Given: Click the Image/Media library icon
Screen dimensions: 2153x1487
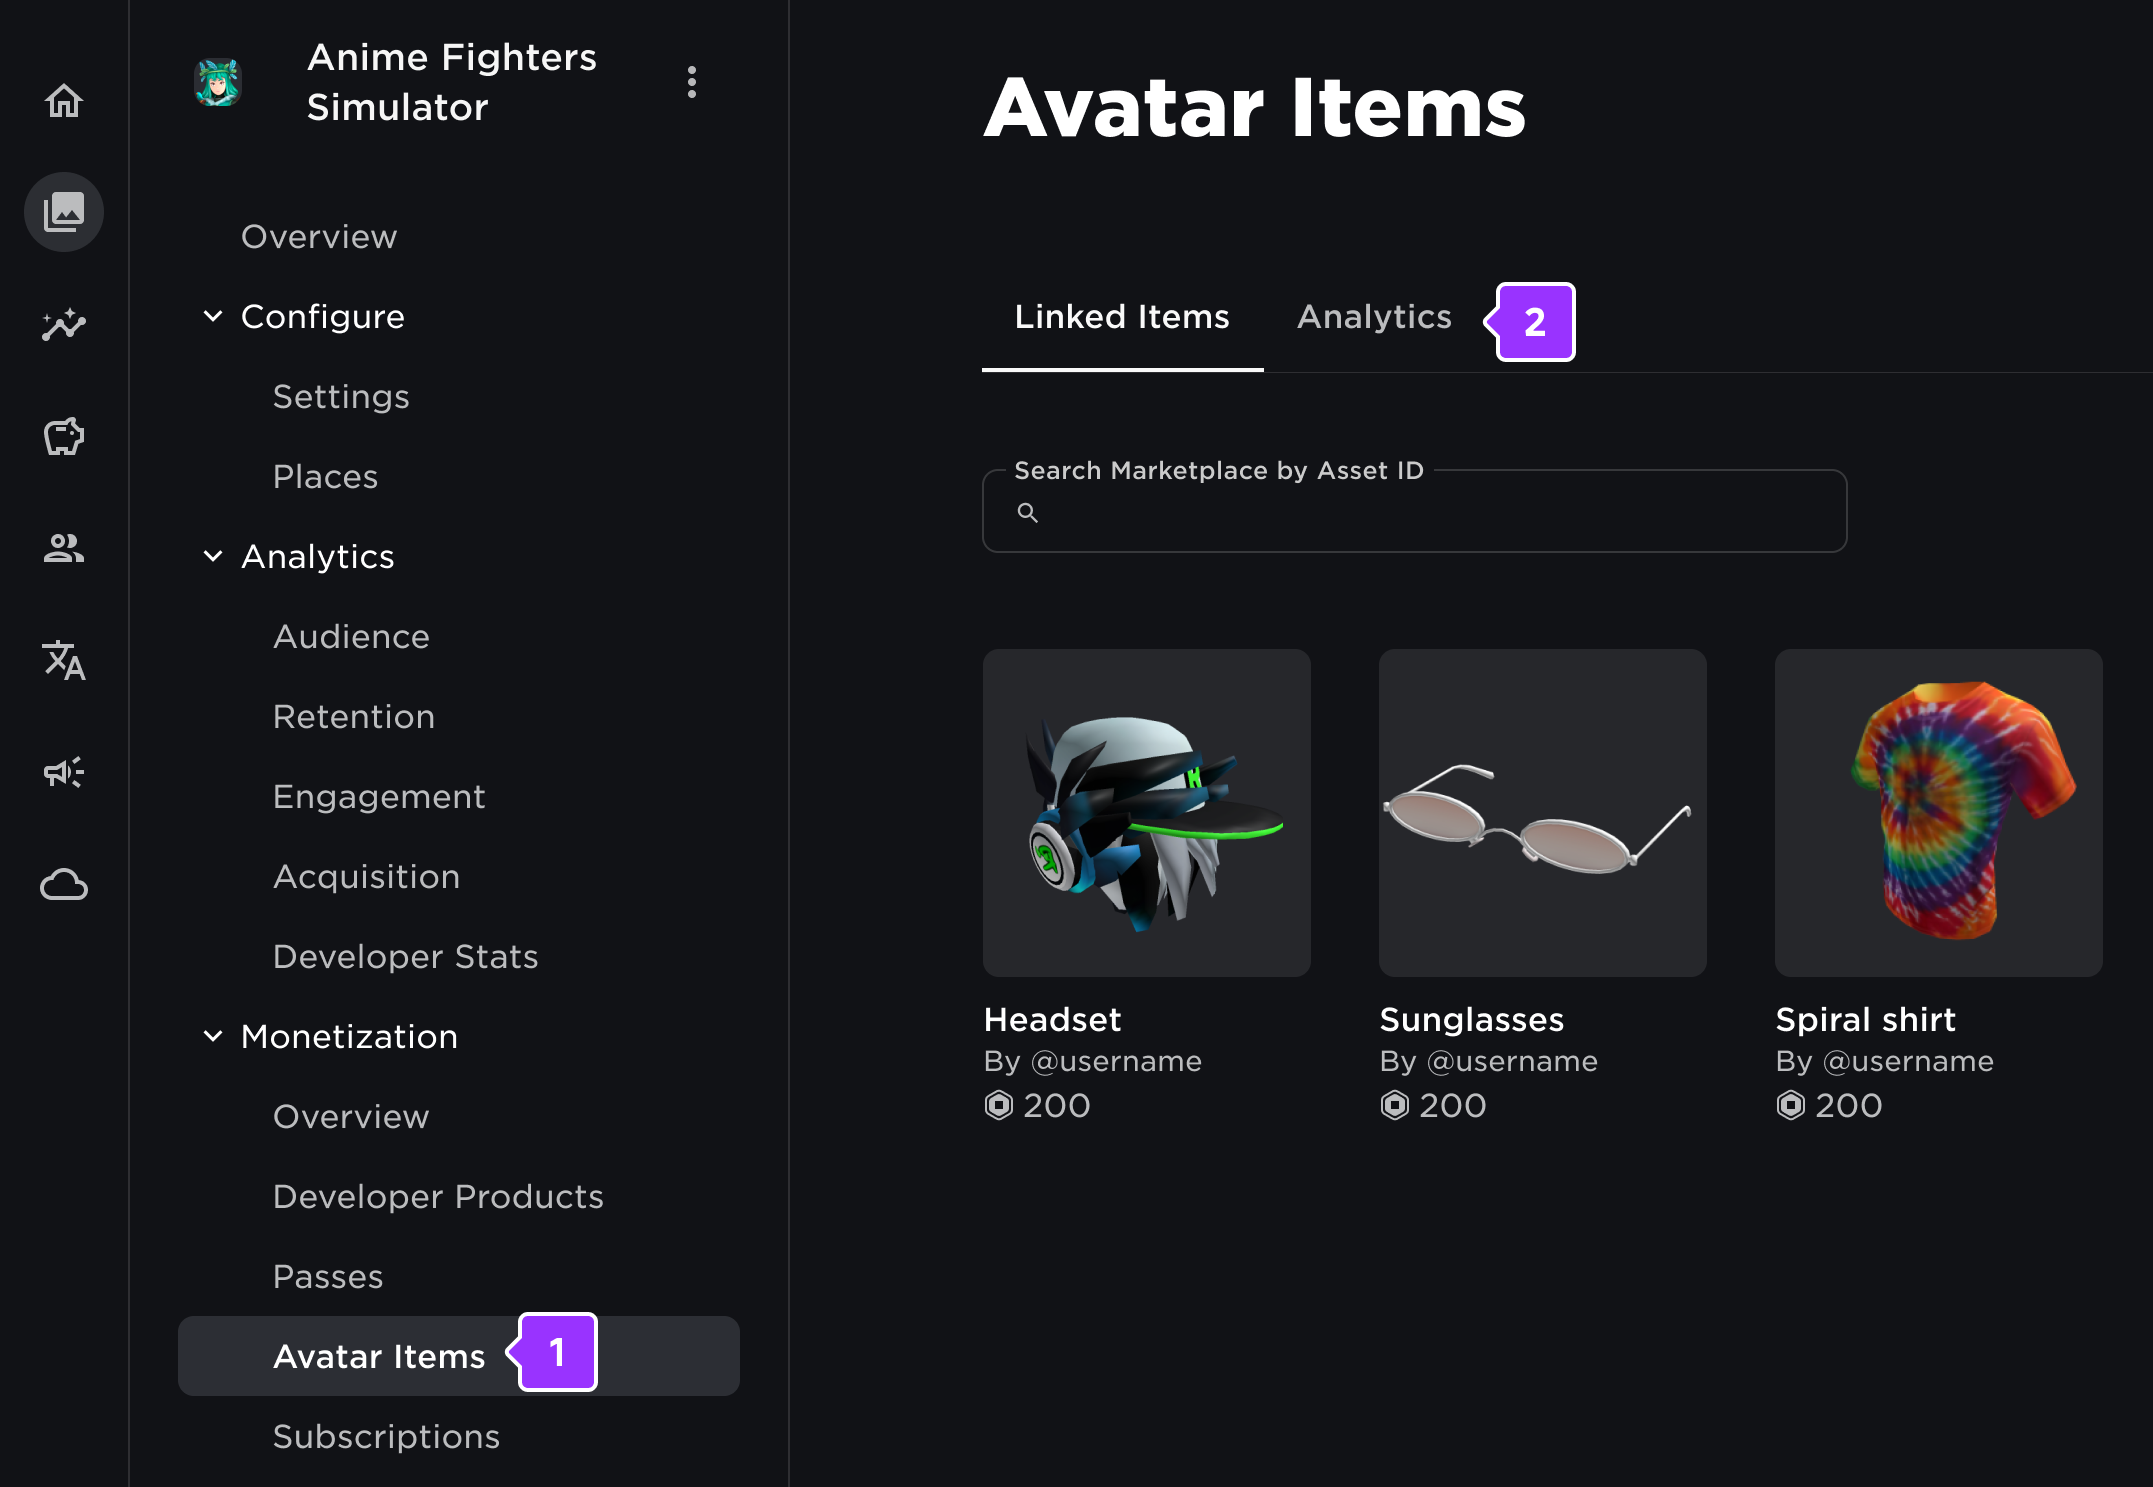Looking at the screenshot, I should (65, 213).
